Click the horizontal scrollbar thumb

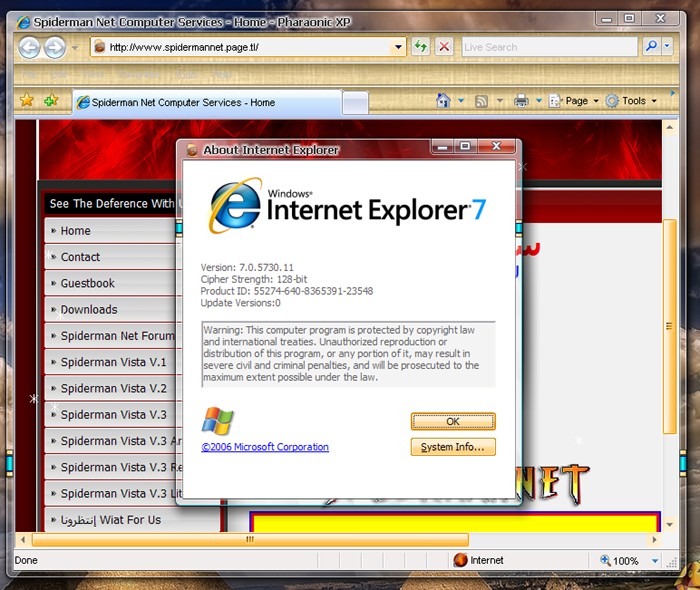click(x=250, y=540)
